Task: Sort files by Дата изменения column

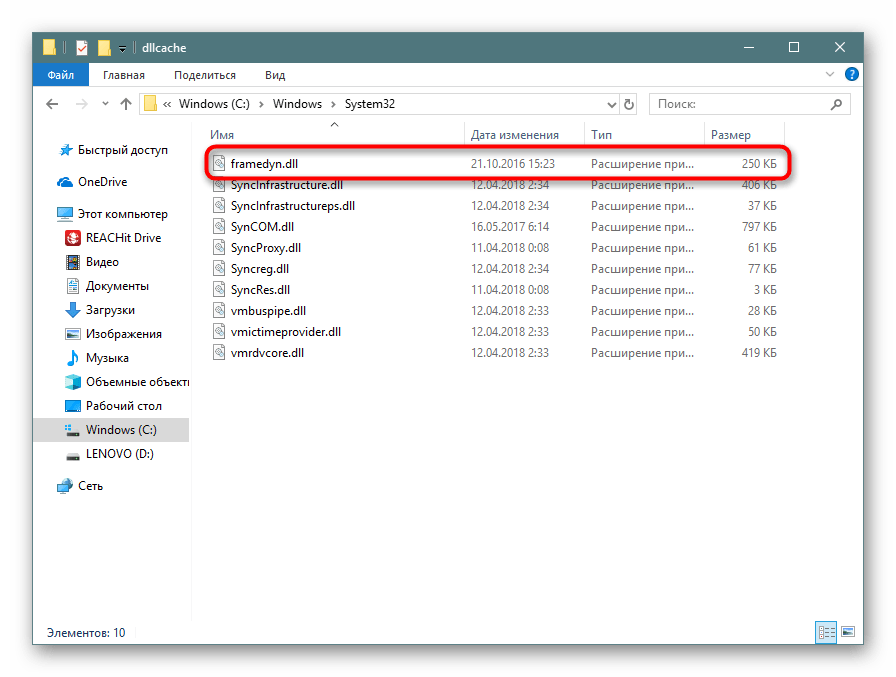Action: coord(515,135)
